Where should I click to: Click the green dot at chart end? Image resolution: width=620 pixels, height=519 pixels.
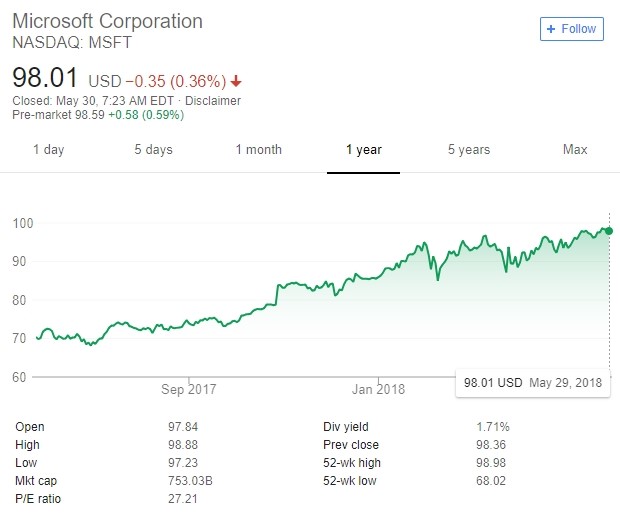[x=609, y=231]
